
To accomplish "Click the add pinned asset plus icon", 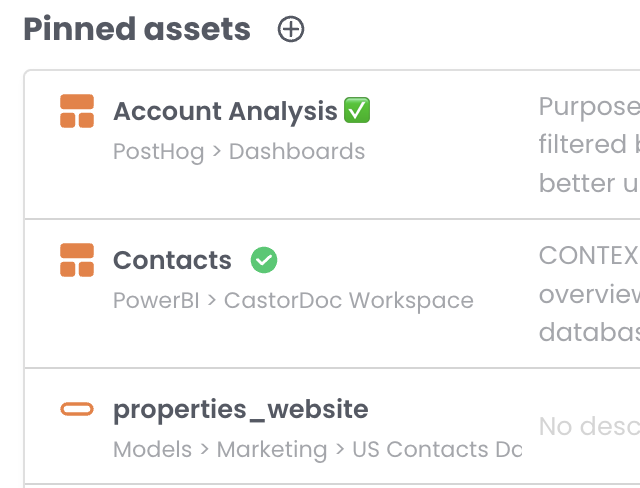I will (x=291, y=30).
